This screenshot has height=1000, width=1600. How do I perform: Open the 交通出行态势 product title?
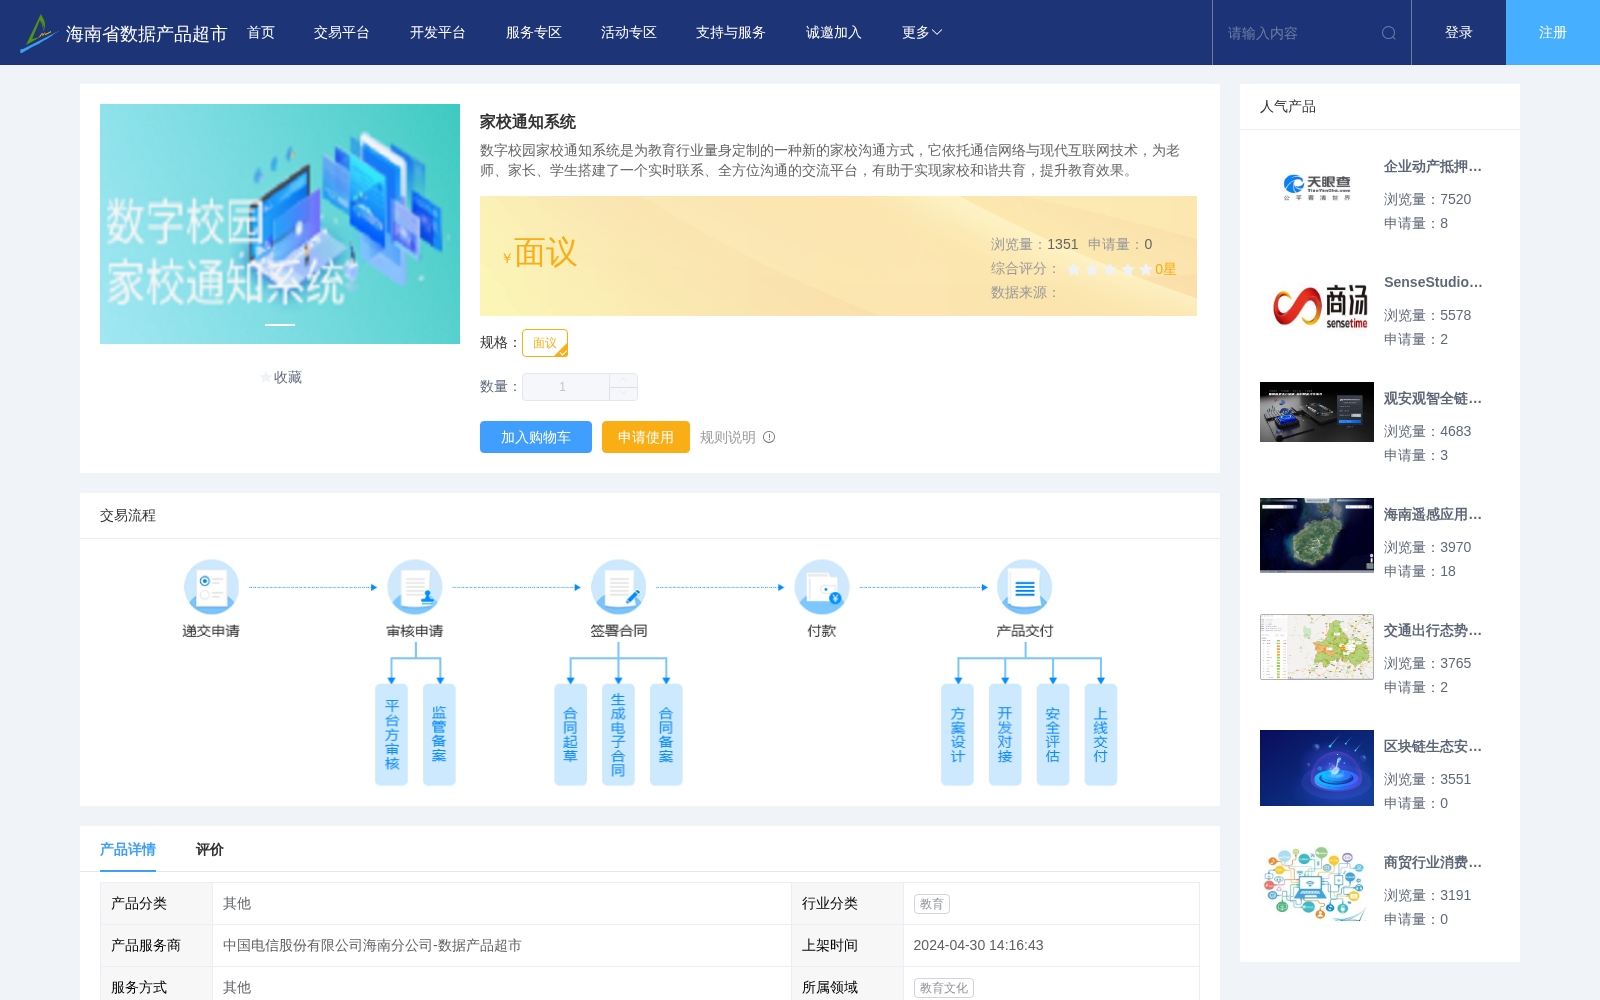click(1433, 631)
